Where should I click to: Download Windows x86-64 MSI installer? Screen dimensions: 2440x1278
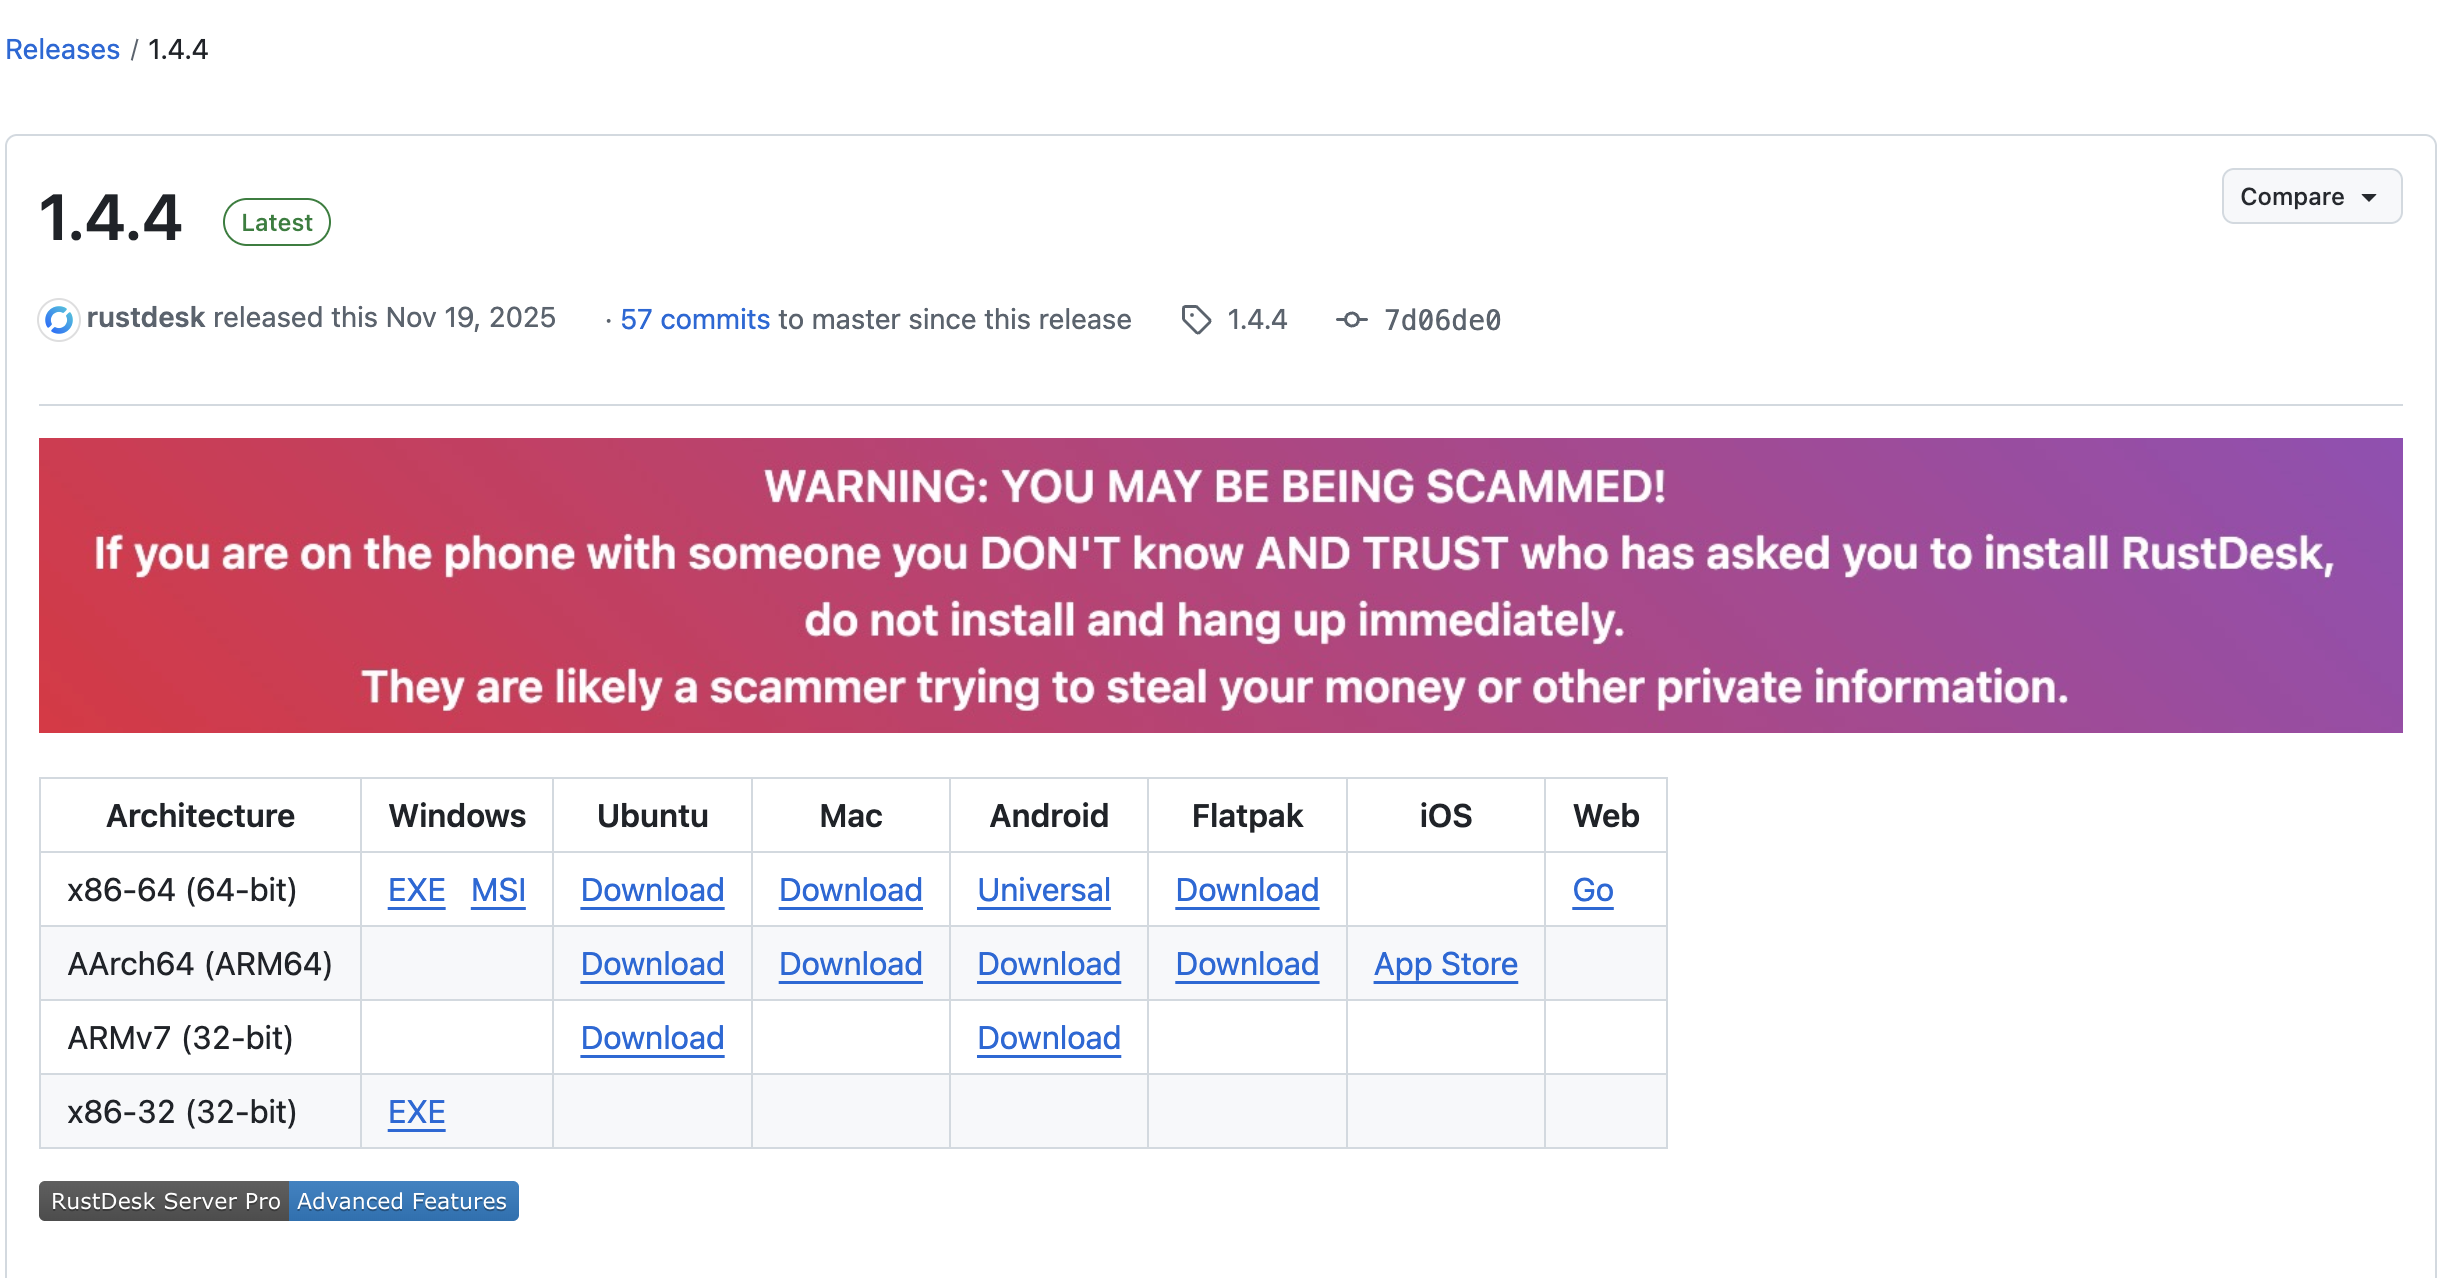click(x=498, y=890)
